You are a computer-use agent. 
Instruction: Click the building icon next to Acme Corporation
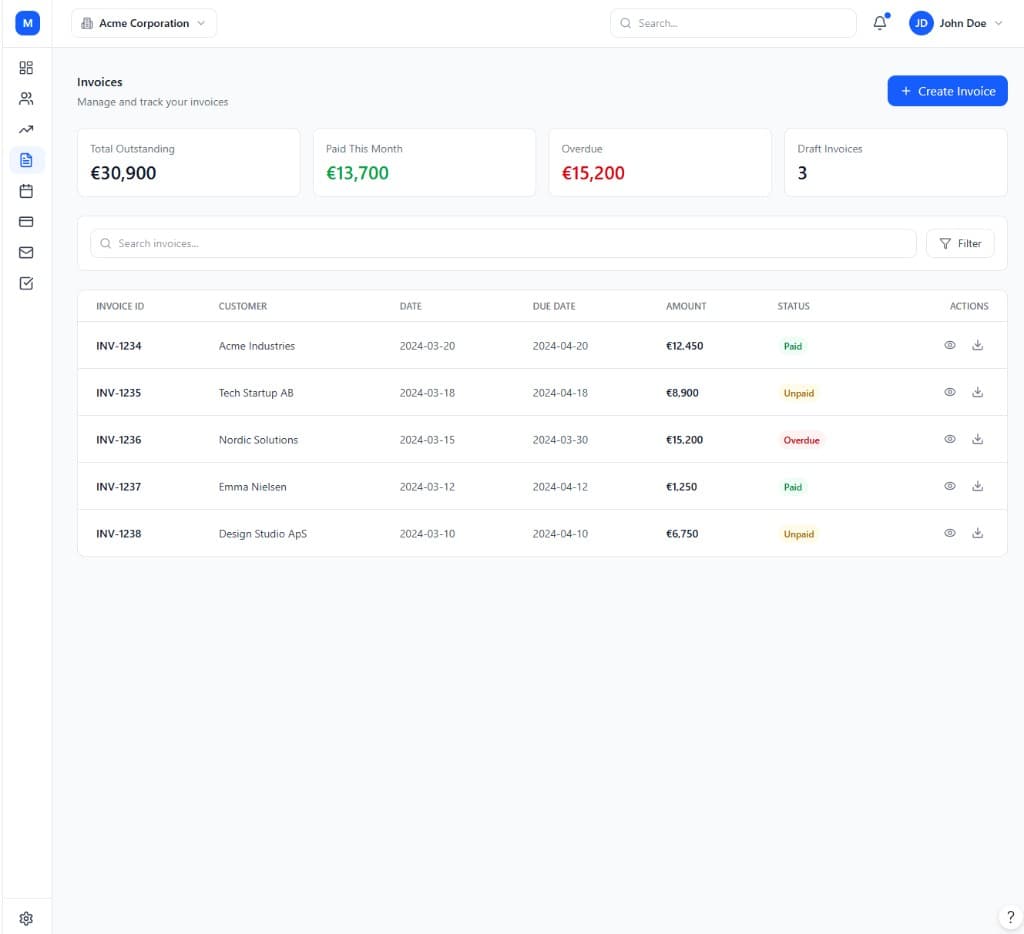(x=87, y=24)
